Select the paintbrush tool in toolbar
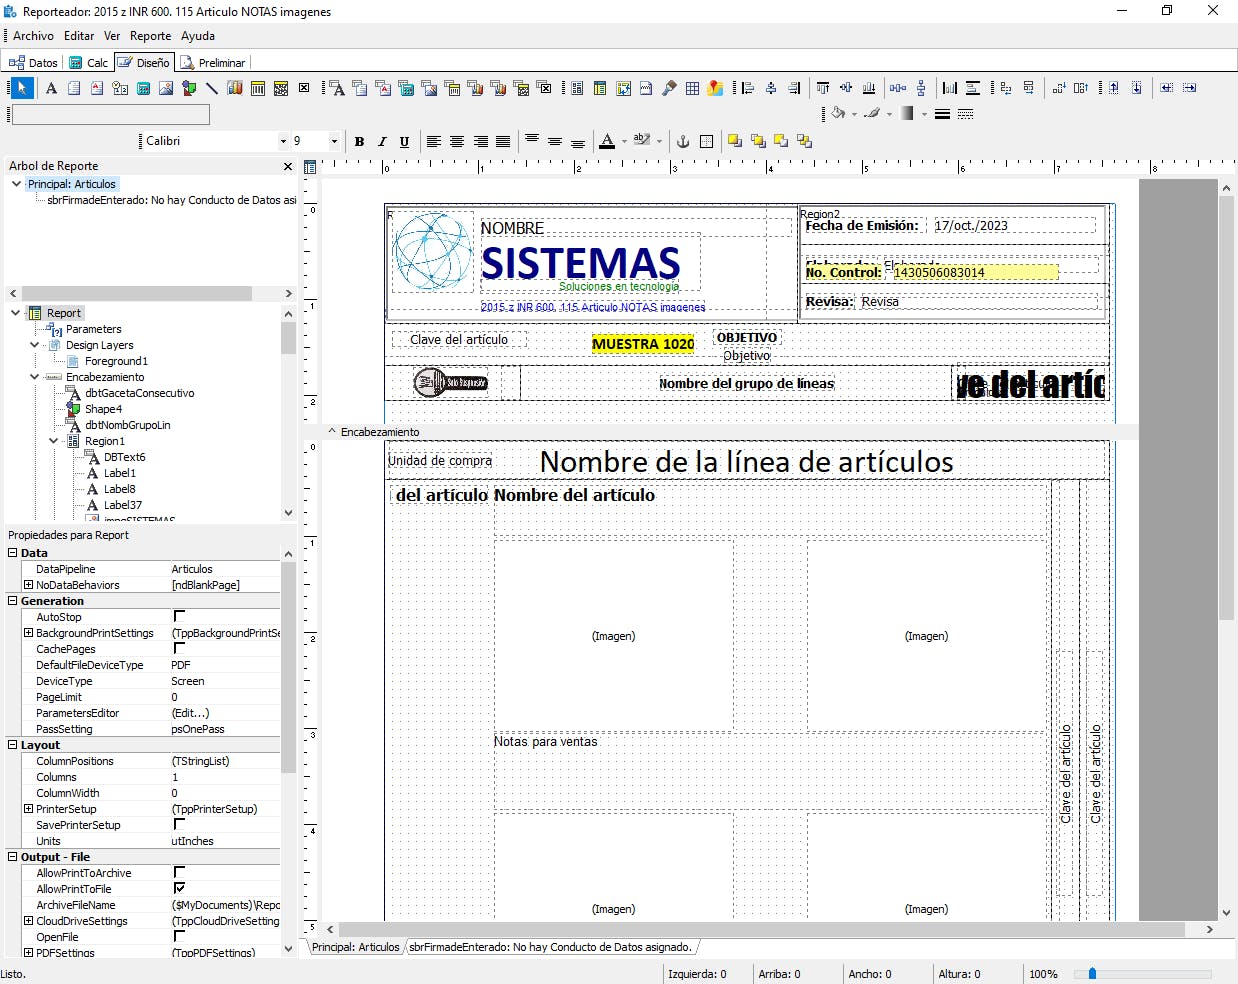1238x984 pixels. [669, 88]
